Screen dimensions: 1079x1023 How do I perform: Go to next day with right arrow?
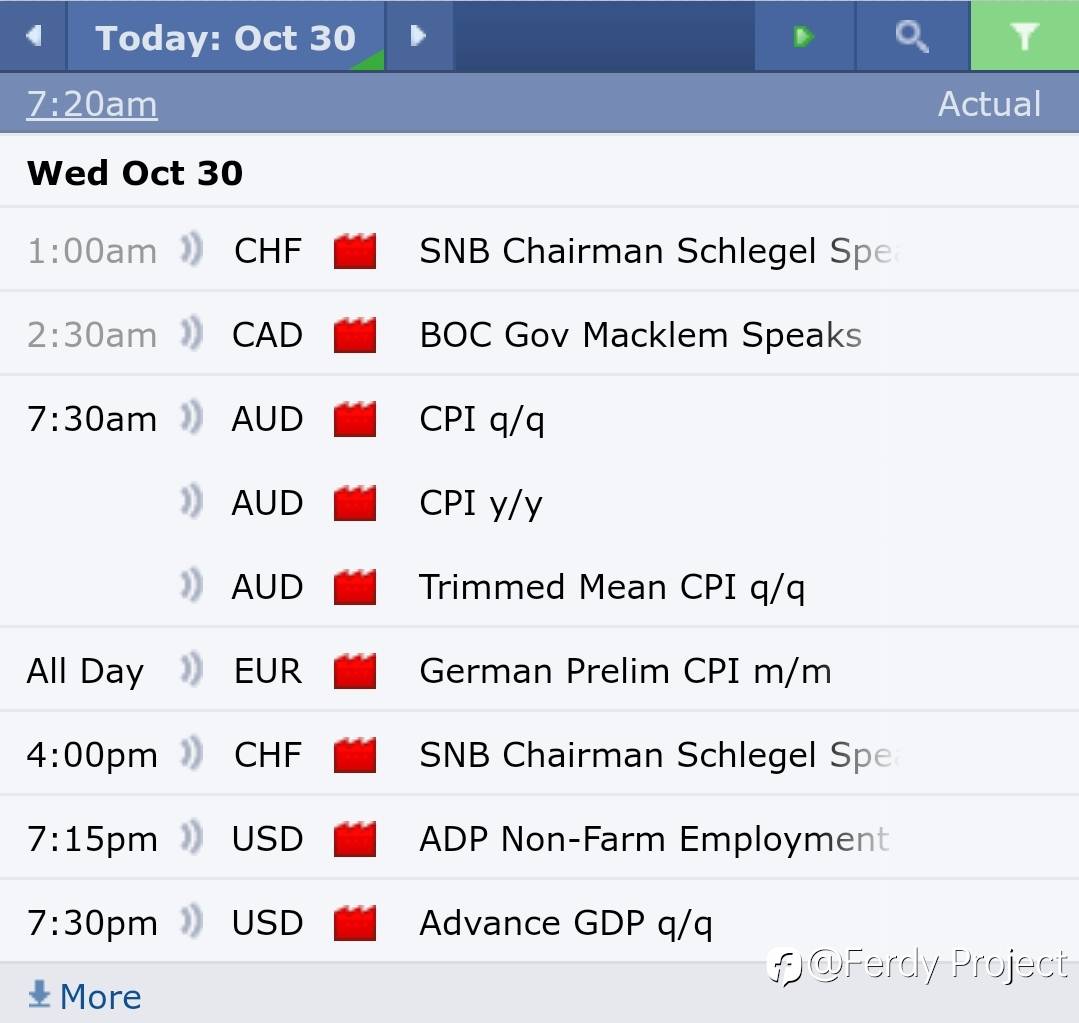point(419,36)
